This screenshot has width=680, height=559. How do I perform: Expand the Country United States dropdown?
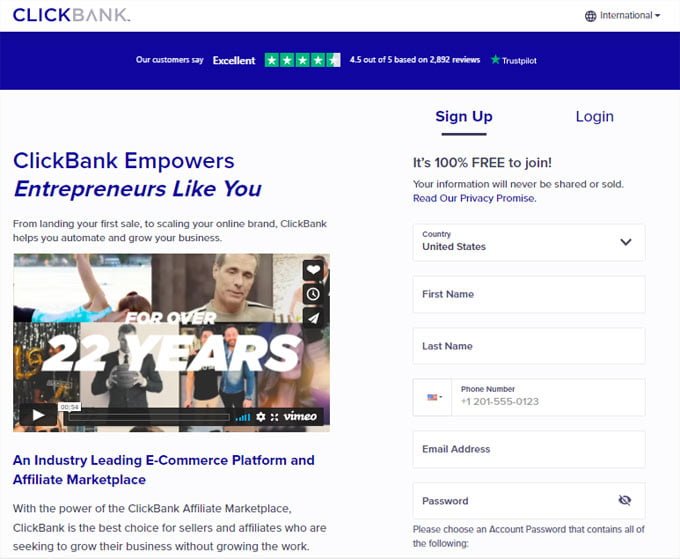pos(529,242)
